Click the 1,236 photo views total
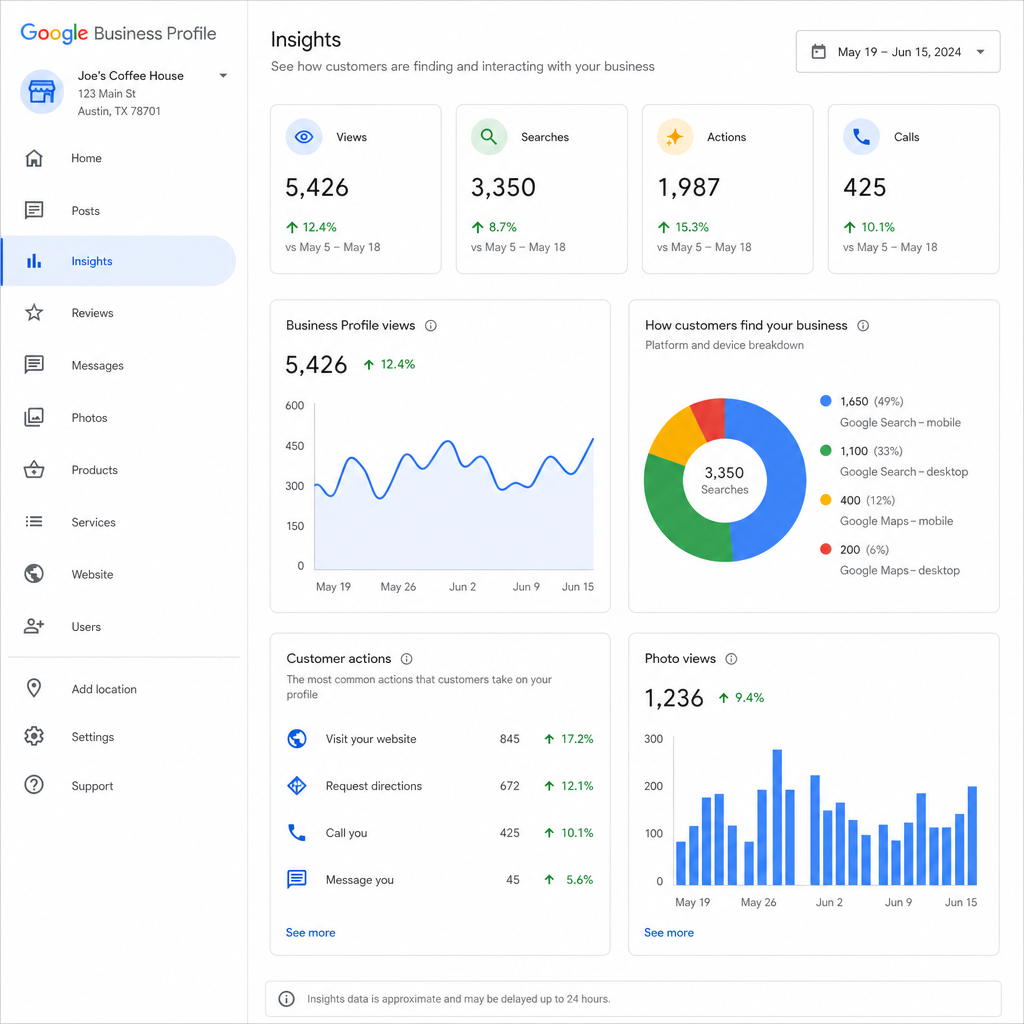Screen dimensions: 1024x1024 (674, 698)
